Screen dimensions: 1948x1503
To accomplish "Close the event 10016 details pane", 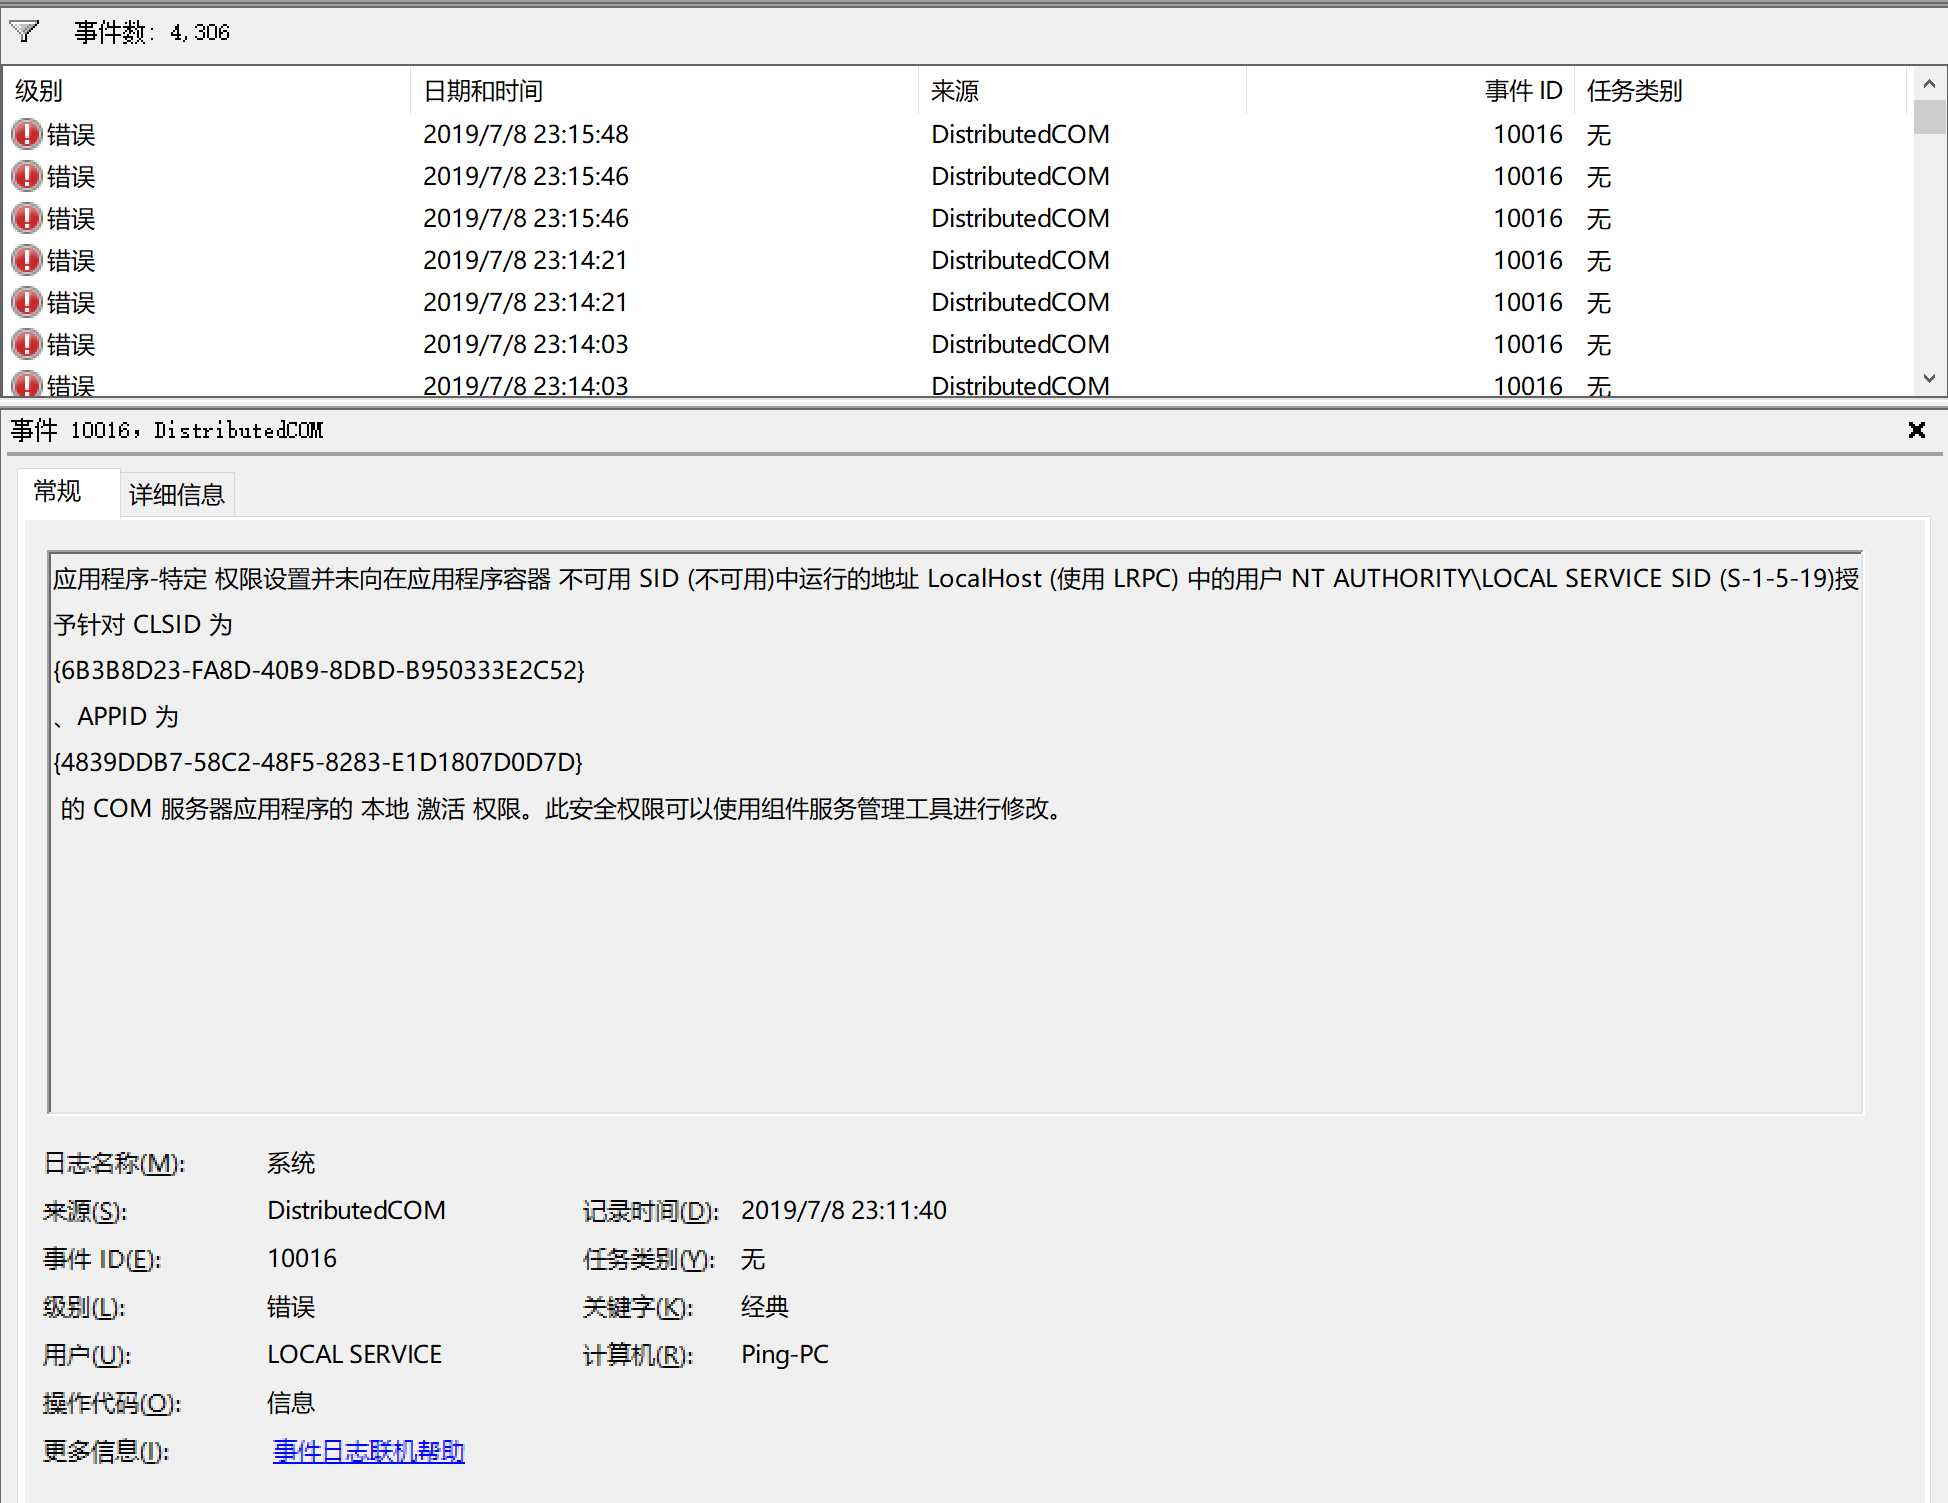I will click(x=1916, y=430).
